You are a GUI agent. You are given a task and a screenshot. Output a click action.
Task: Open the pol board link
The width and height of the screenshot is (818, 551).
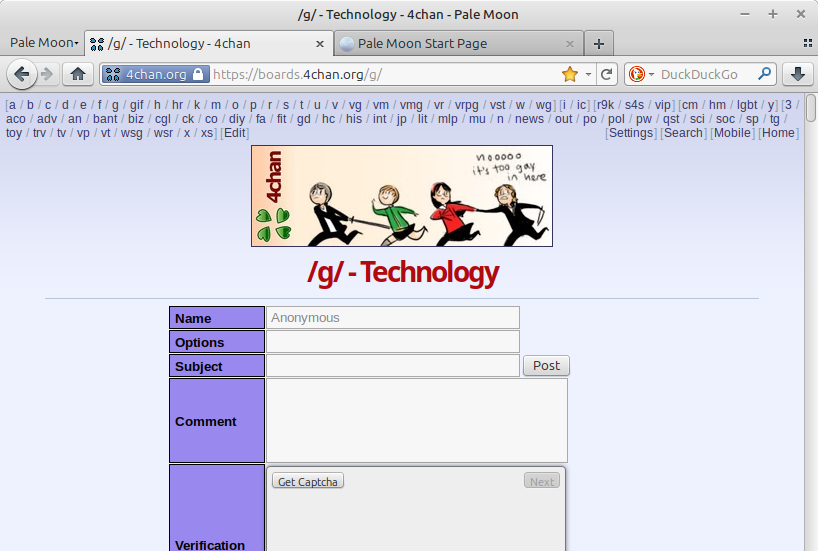click(x=616, y=119)
